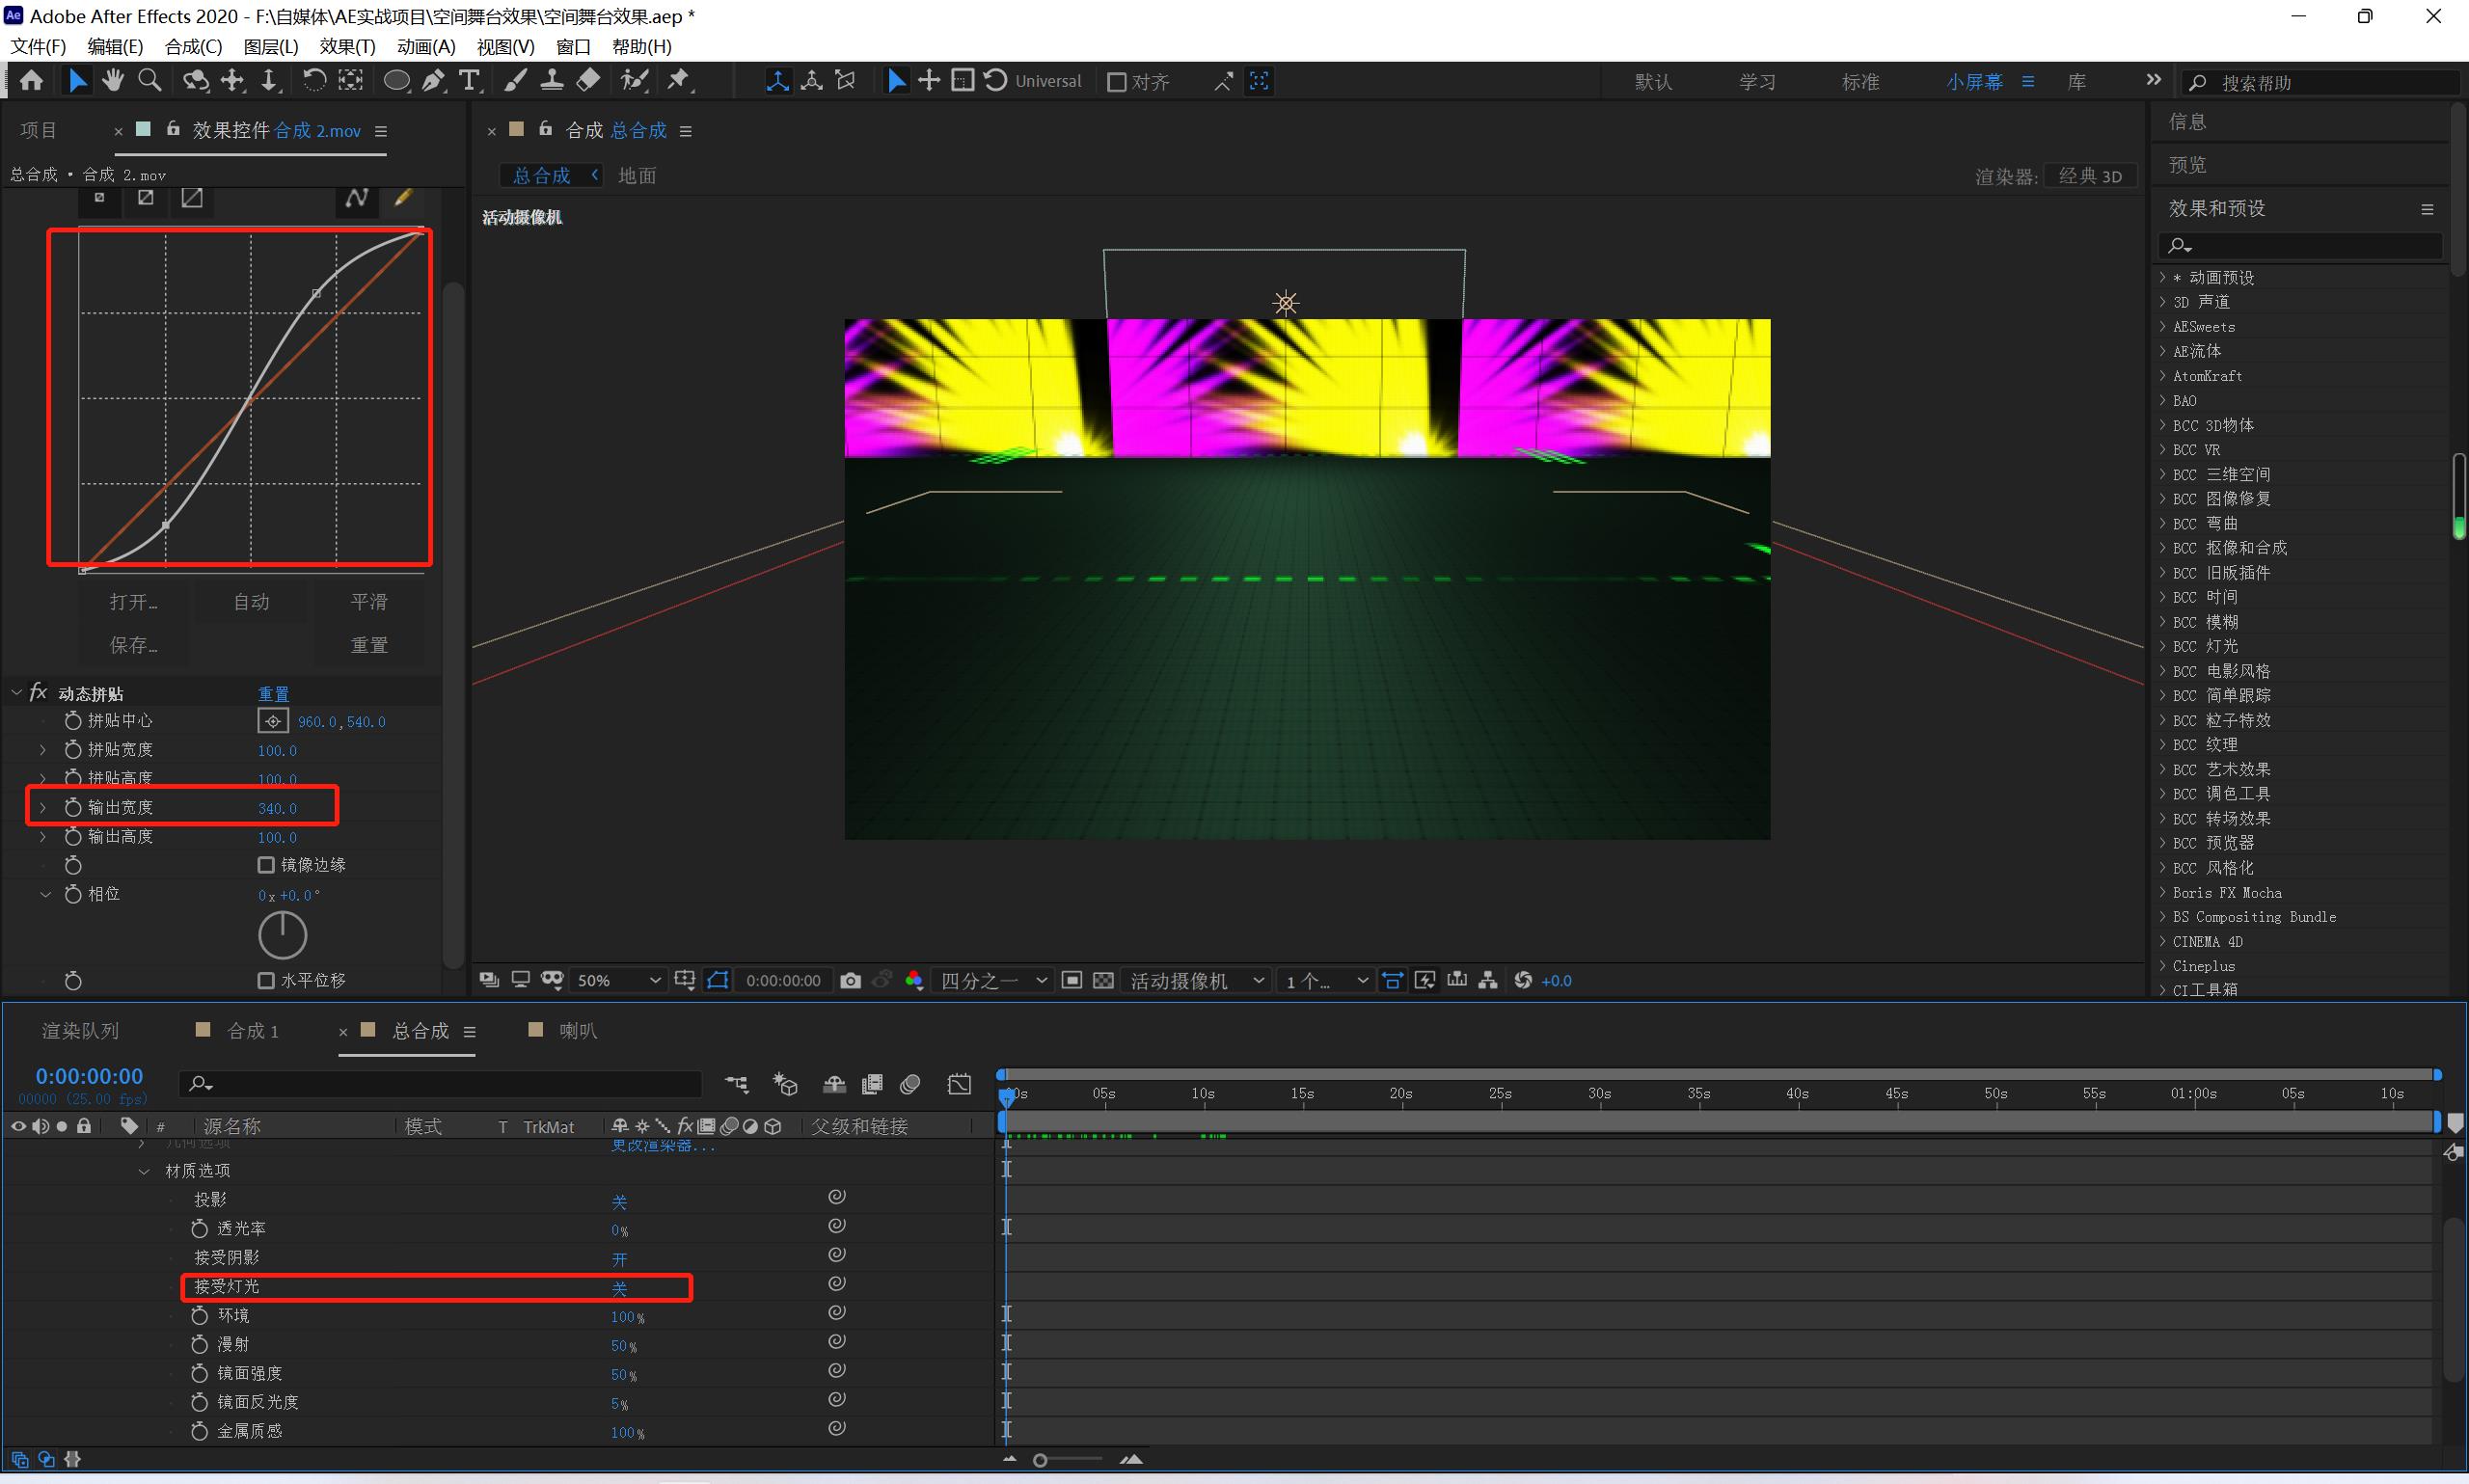Open the 活动摄像机 view dropdown
The height and width of the screenshot is (1484, 2469).
point(1196,981)
